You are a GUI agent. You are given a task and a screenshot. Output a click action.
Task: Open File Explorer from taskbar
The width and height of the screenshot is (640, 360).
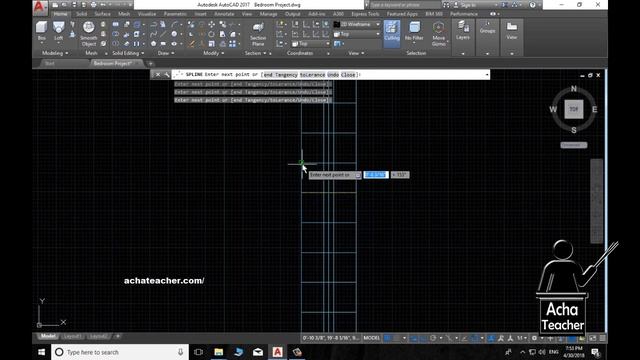click(218, 352)
